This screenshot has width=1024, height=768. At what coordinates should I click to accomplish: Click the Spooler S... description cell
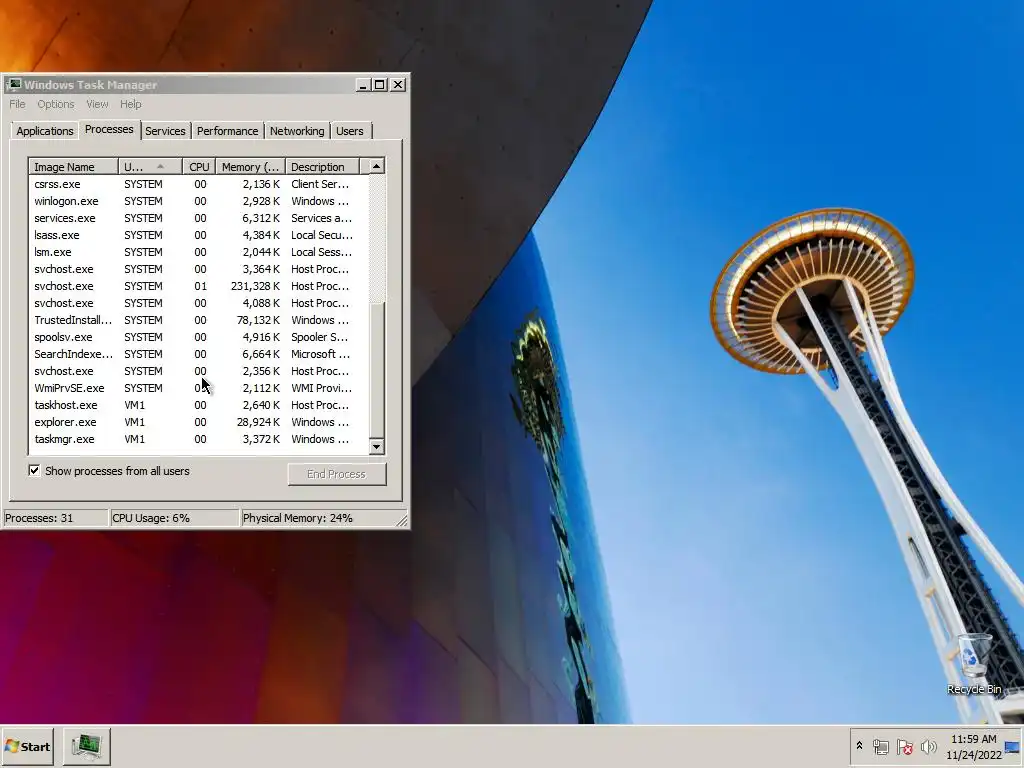click(x=319, y=337)
